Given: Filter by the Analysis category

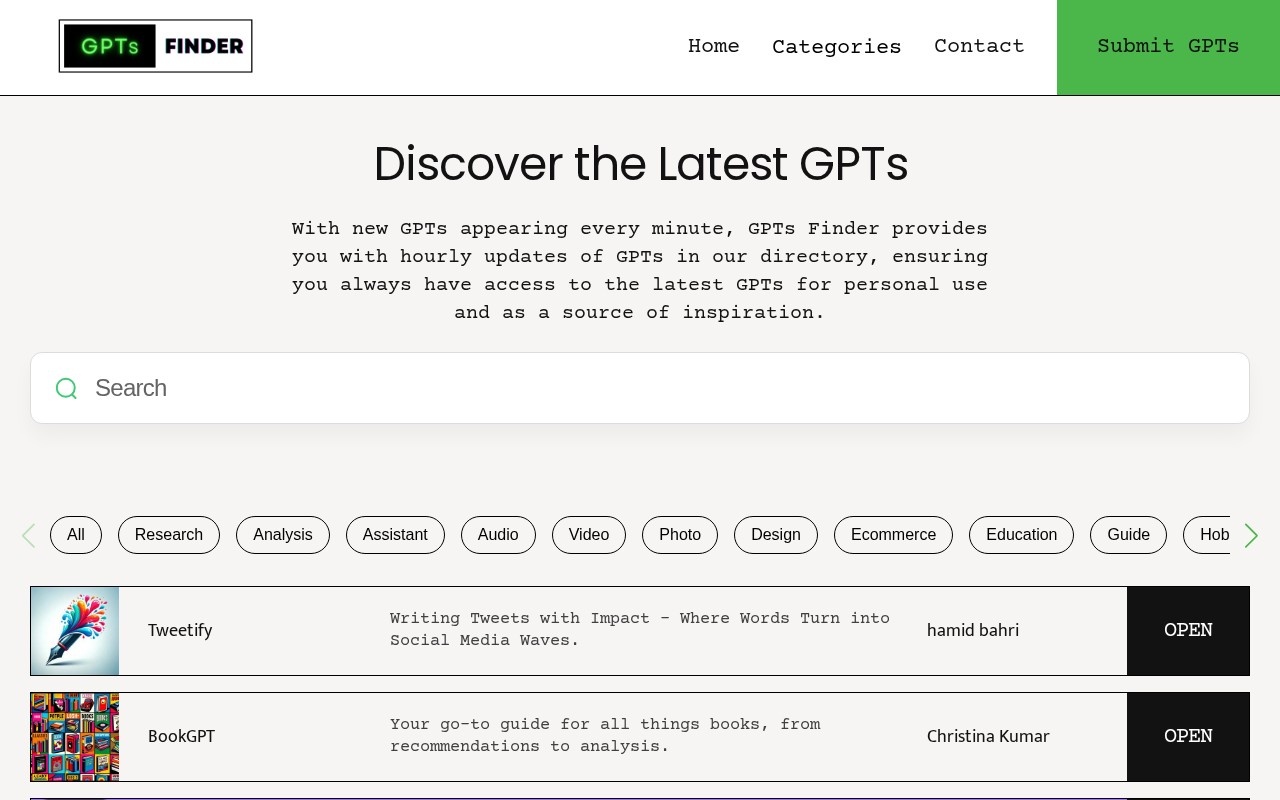Looking at the screenshot, I should pyautogui.click(x=283, y=535).
